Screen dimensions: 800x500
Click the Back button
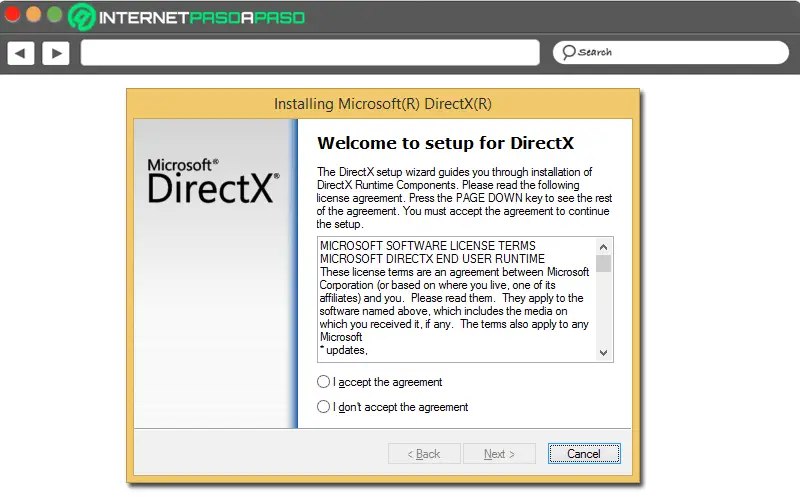(424, 454)
